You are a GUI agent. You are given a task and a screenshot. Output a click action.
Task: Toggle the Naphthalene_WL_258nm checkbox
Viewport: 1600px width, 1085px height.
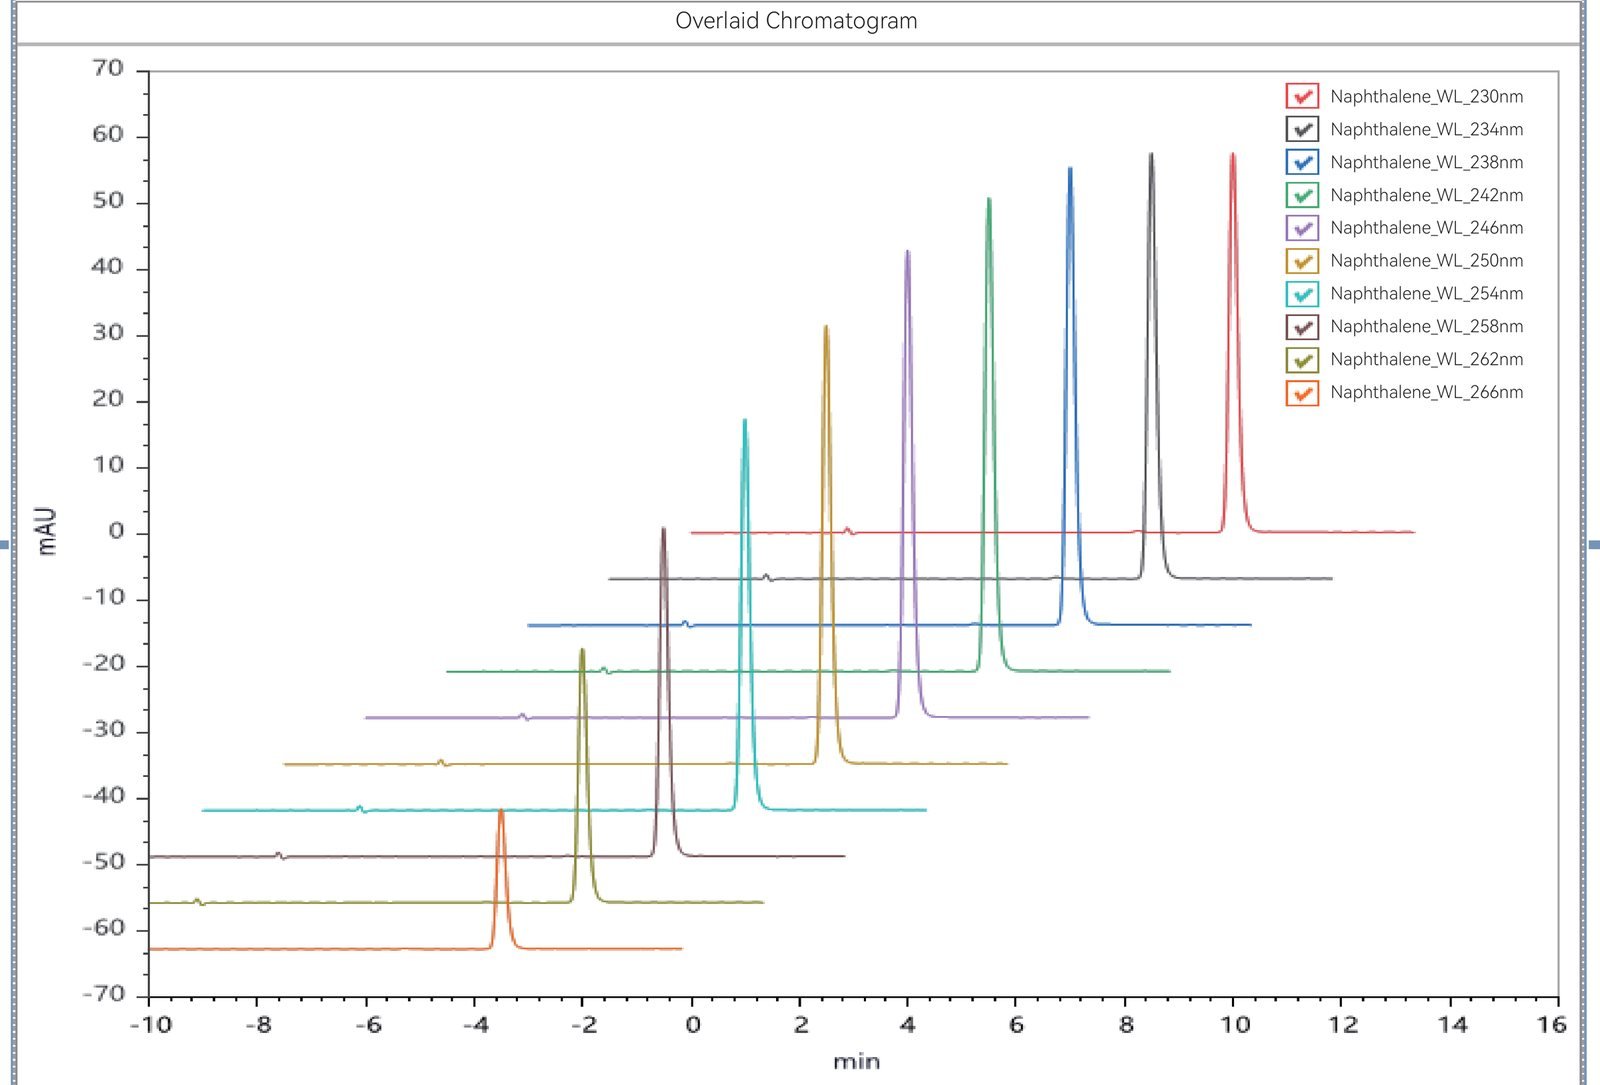1302,327
